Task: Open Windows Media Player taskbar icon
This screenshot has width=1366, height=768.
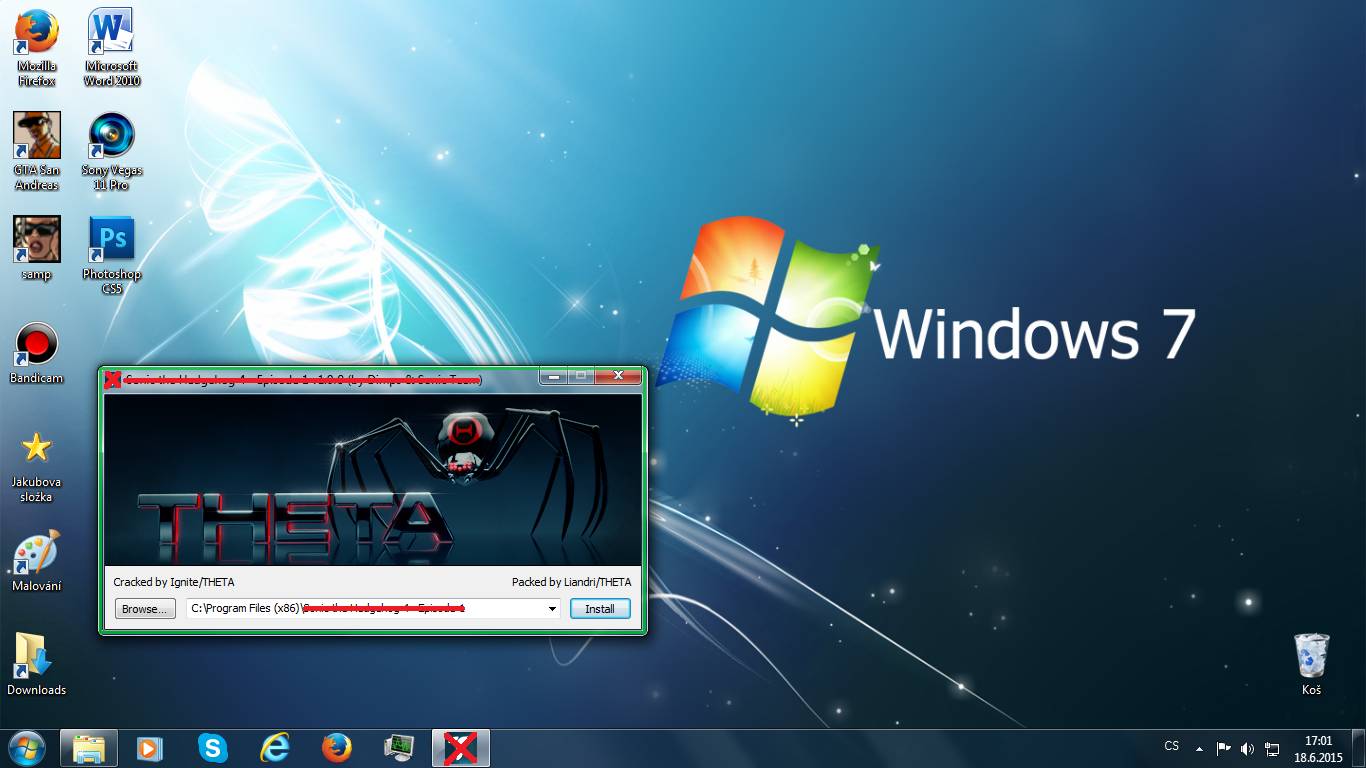Action: tap(150, 748)
